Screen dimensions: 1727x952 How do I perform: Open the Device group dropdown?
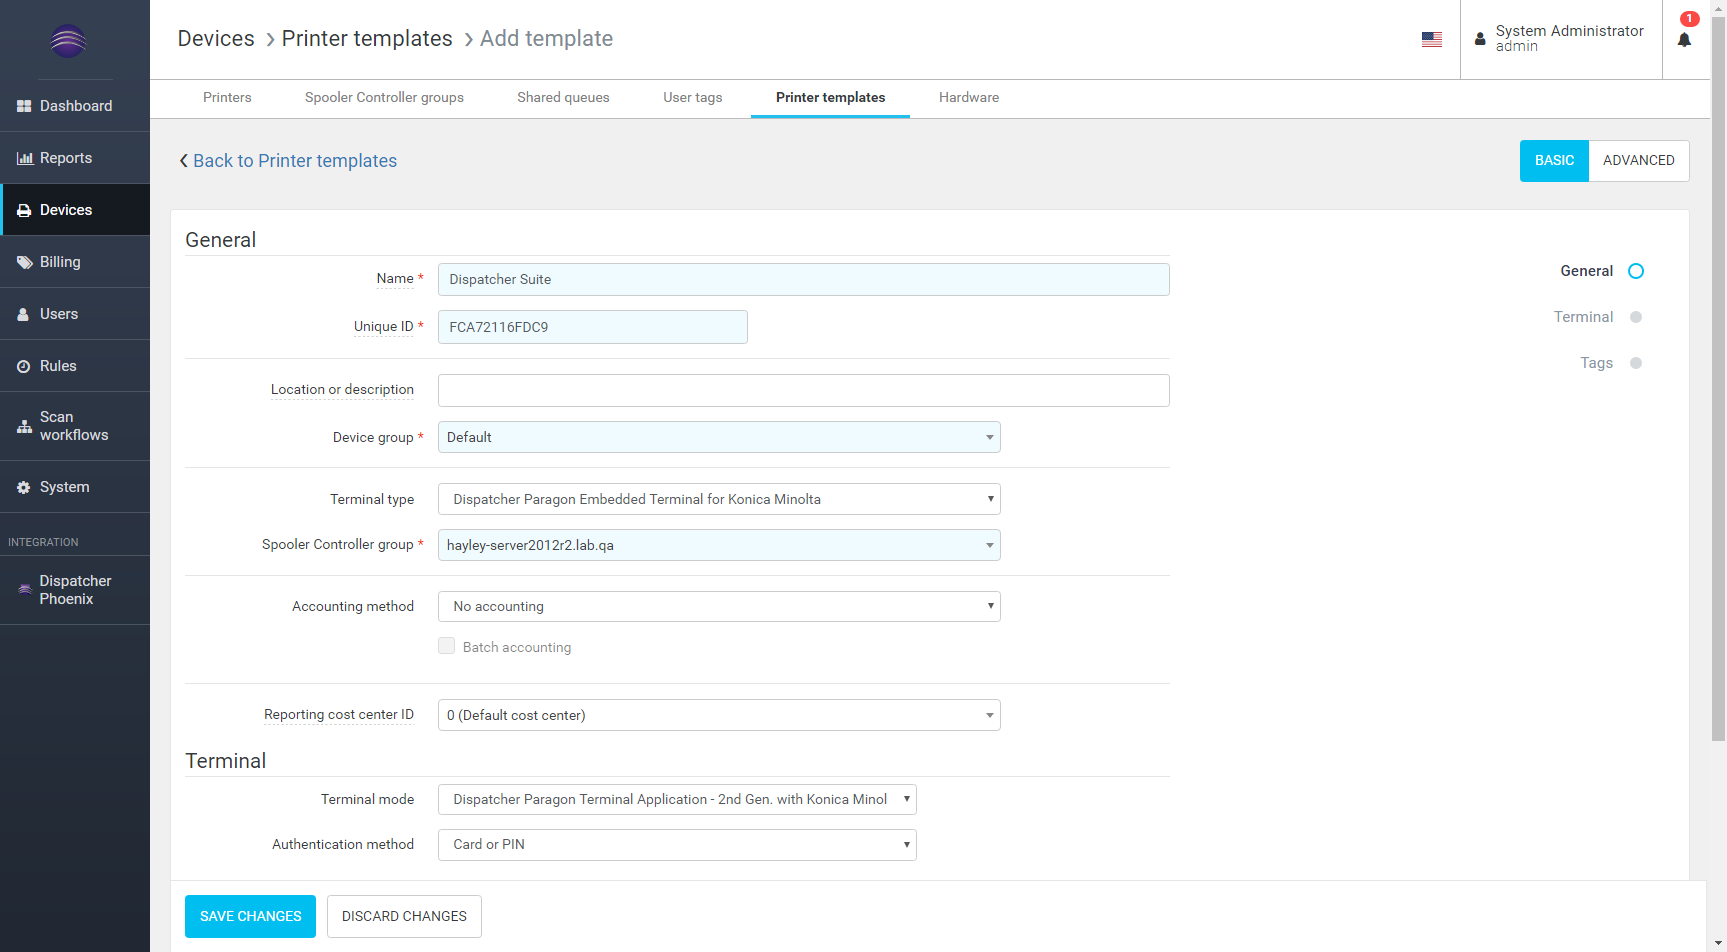(x=719, y=437)
